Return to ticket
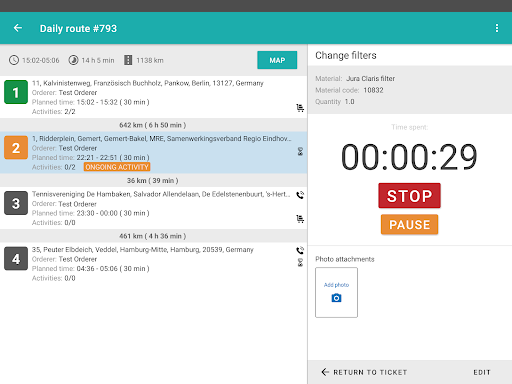The width and height of the screenshot is (512, 384). tap(364, 372)
